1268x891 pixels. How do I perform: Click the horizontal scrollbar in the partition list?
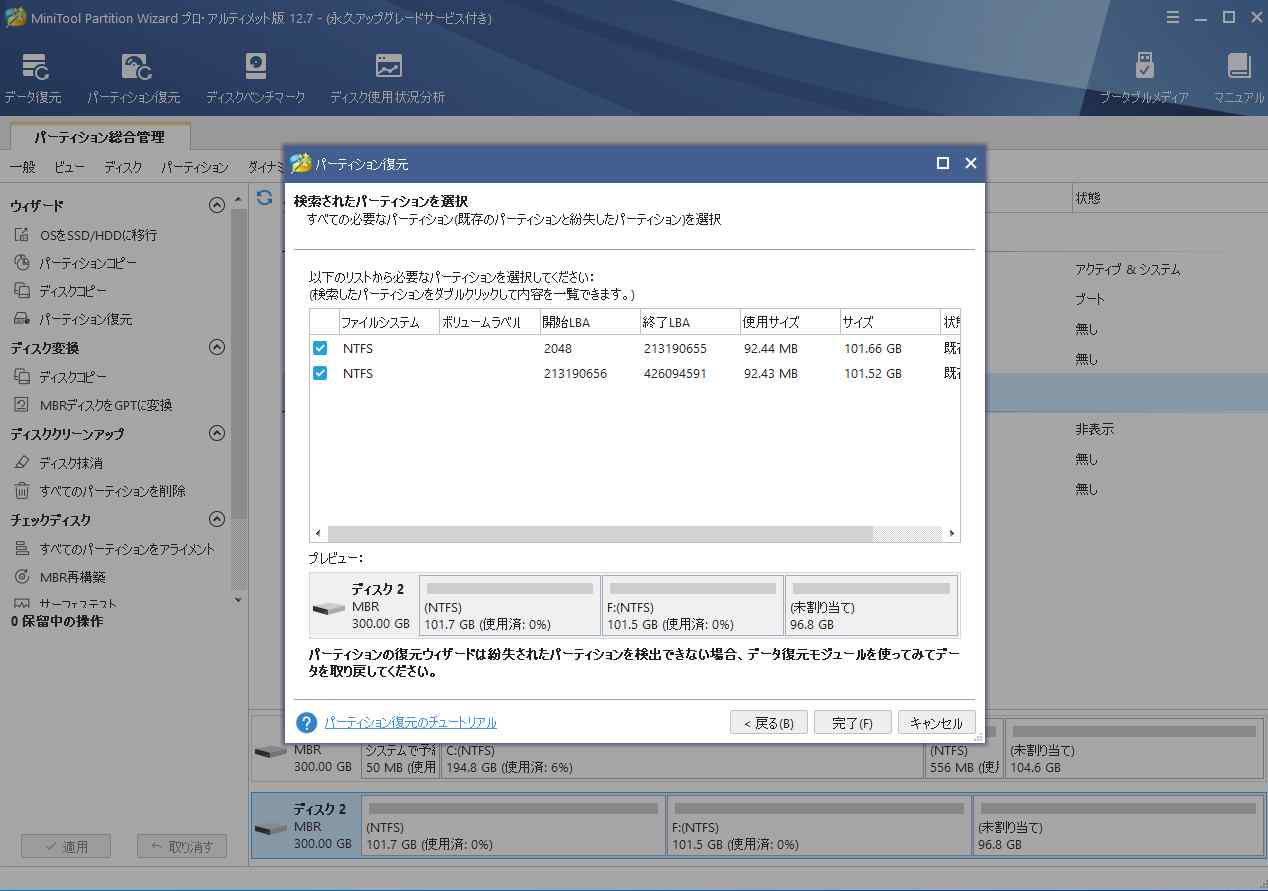click(600, 534)
